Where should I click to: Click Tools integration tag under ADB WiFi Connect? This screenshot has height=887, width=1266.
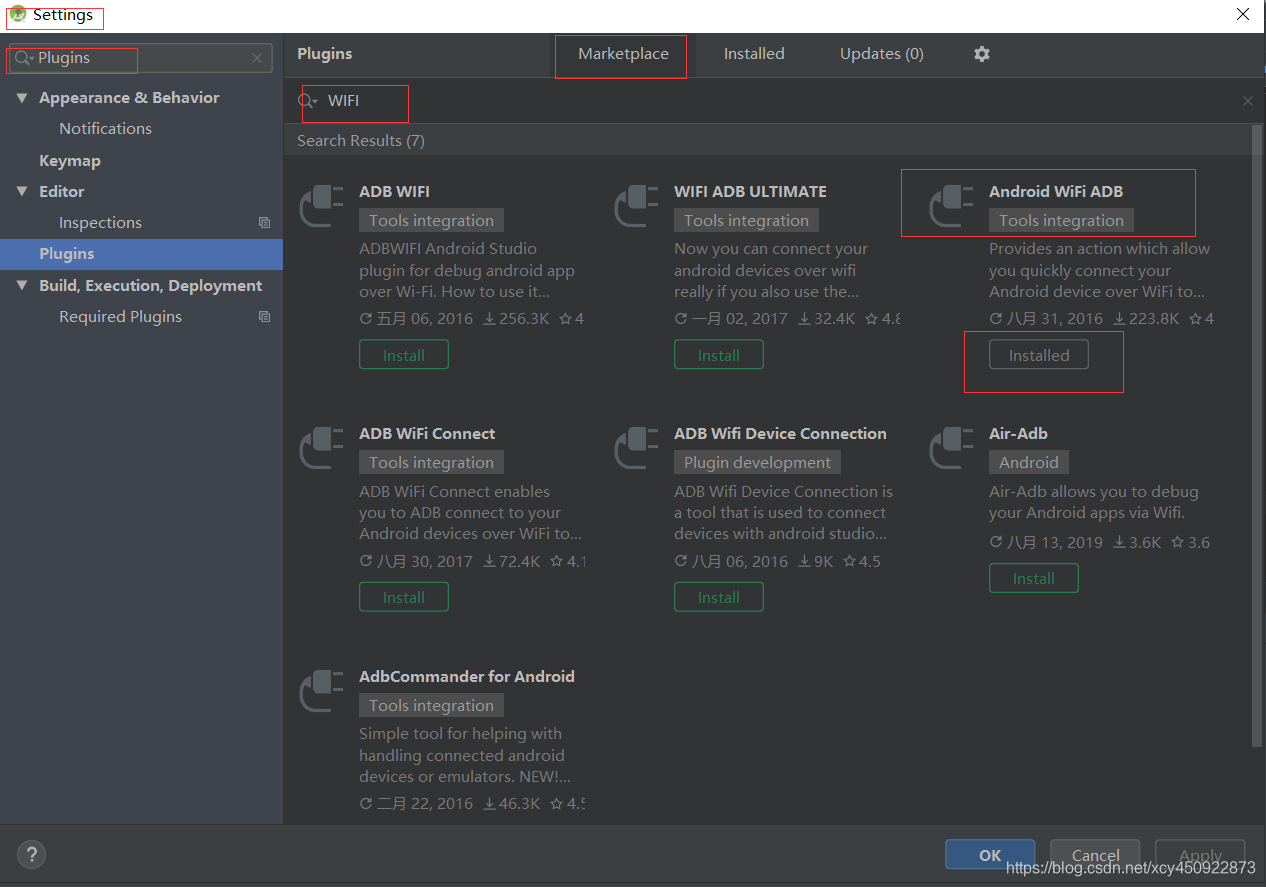432,463
